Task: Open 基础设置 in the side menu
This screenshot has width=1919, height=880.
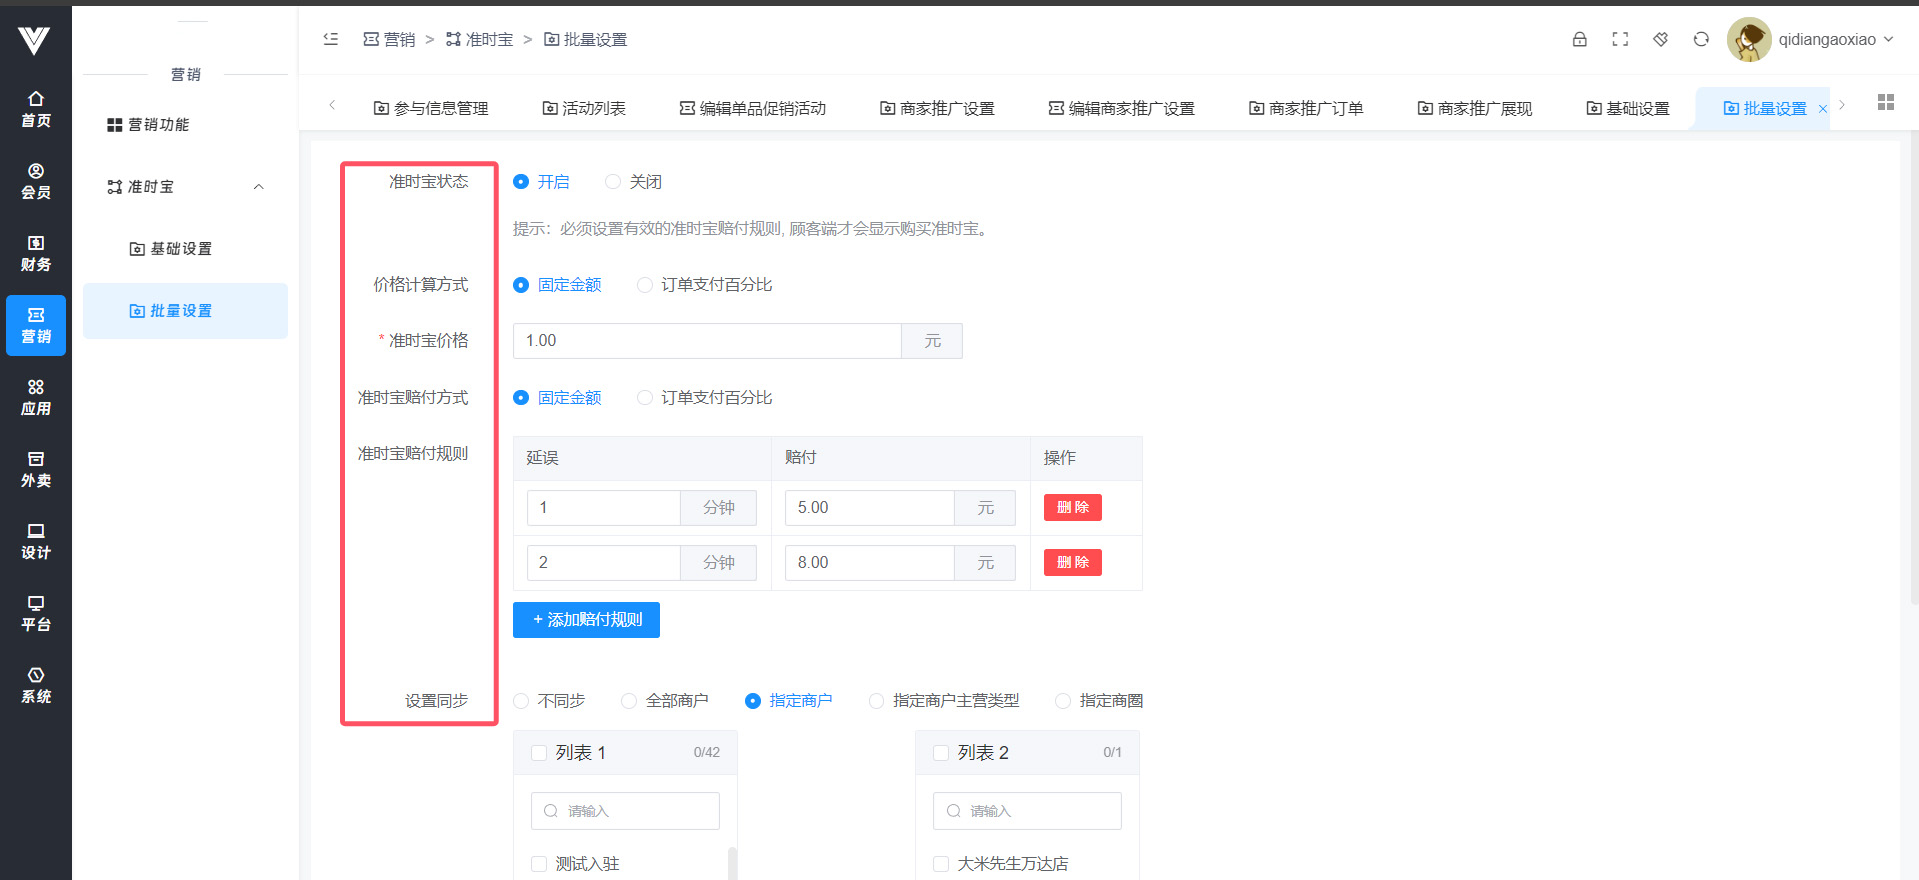Action: [x=171, y=249]
